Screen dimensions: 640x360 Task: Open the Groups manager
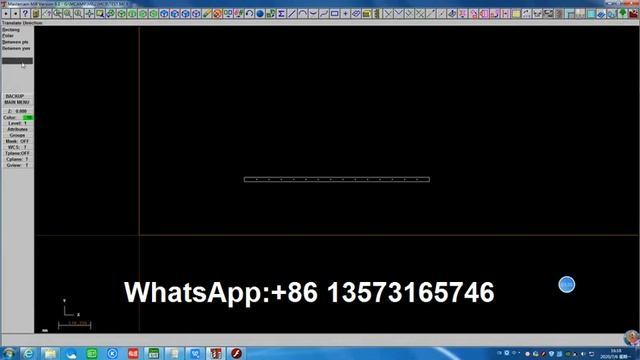coord(18,135)
